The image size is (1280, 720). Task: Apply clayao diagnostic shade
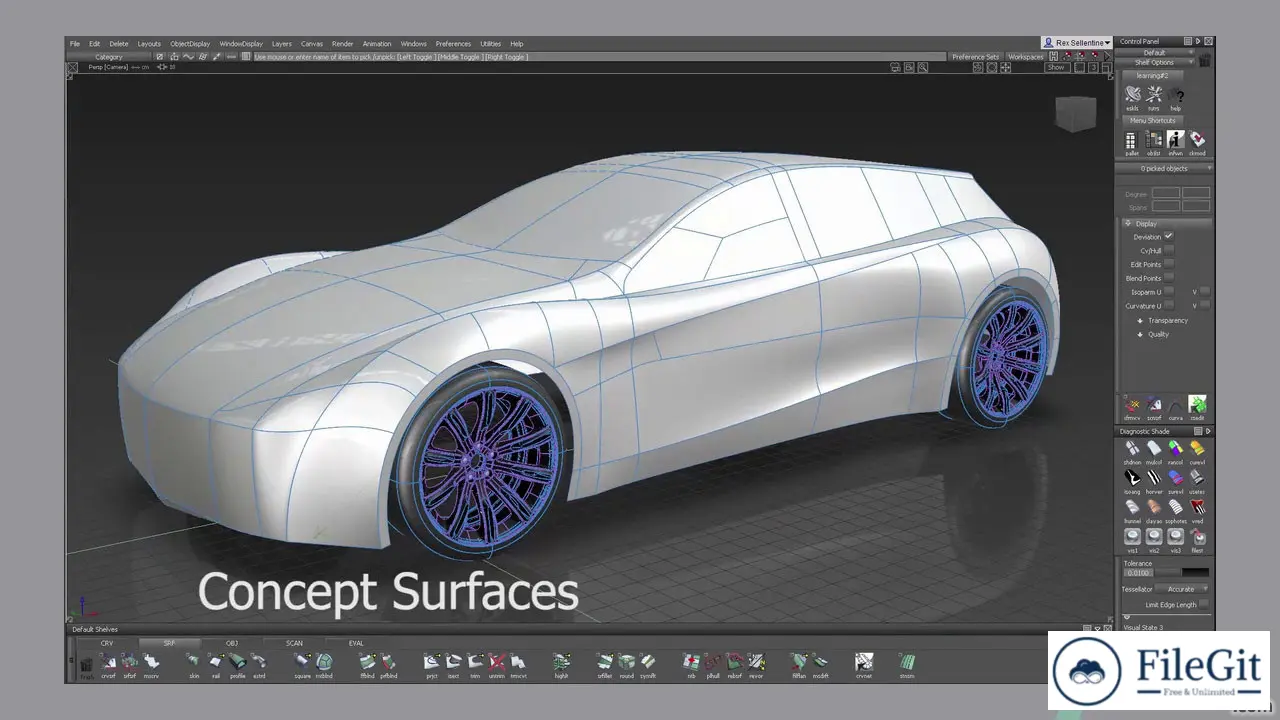[x=1154, y=511]
